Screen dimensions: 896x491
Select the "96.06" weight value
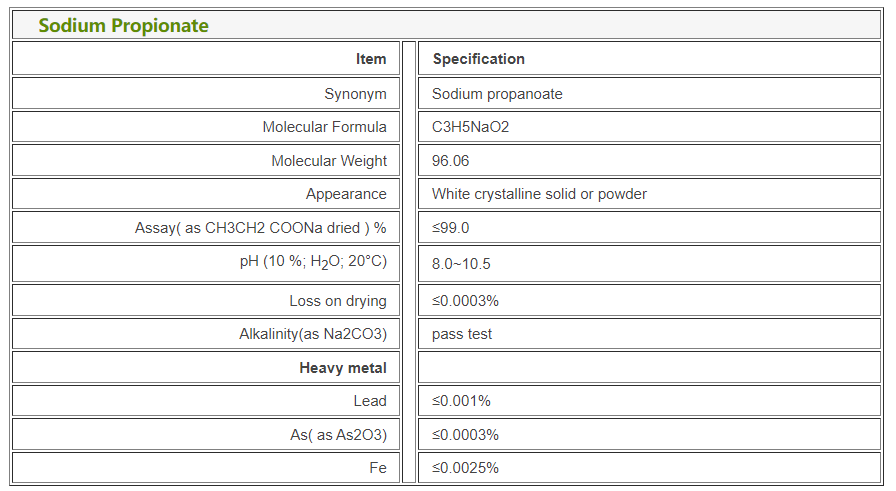click(x=451, y=161)
